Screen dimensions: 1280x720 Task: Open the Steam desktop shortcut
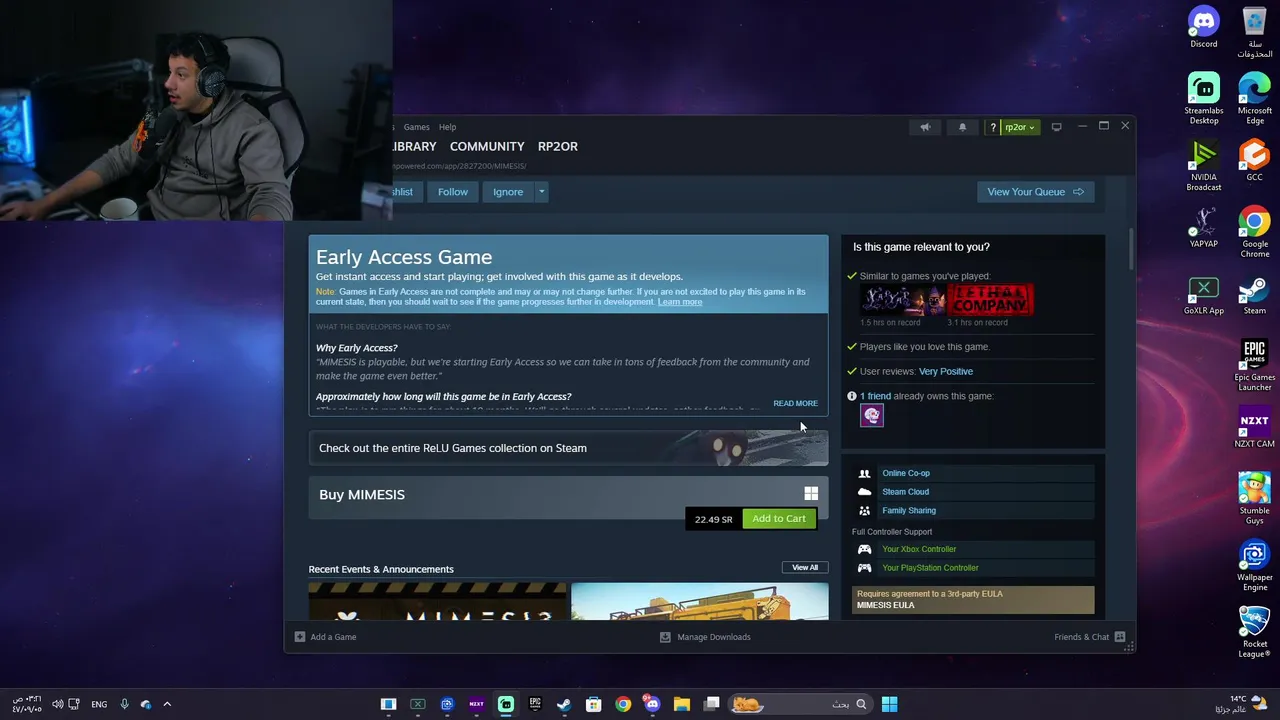click(x=1255, y=295)
